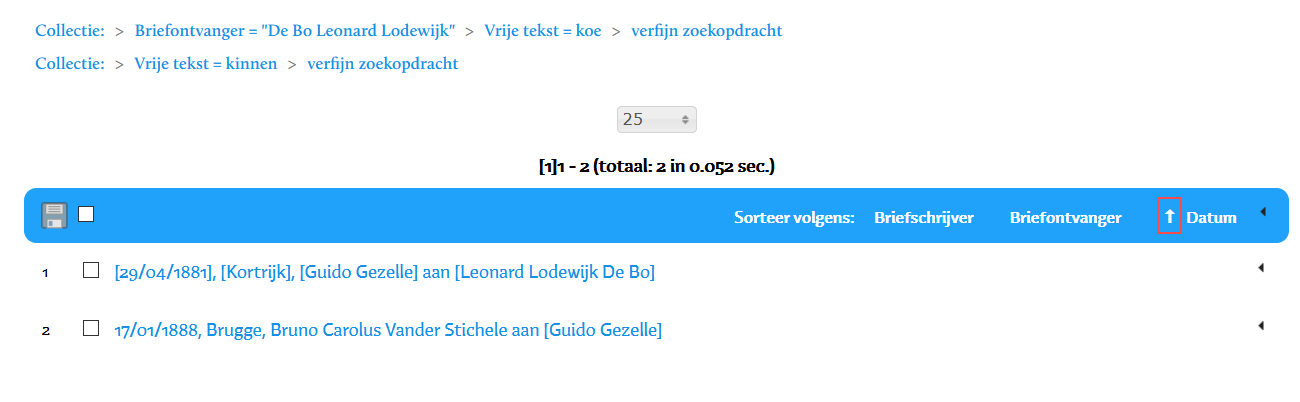The image size is (1300, 402).
Task: Click the ascending sort arrow beside Datum
Action: (1169, 217)
